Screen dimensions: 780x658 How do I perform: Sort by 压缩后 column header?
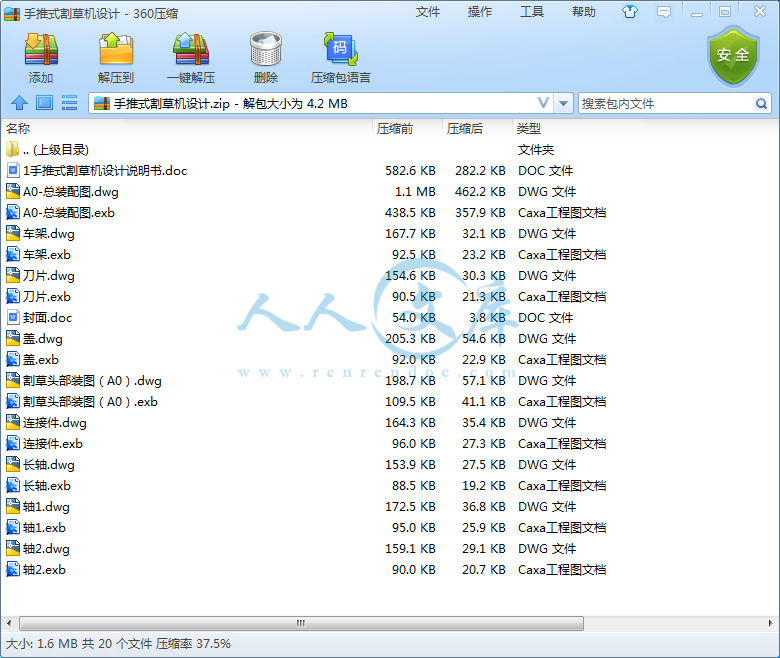[477, 128]
